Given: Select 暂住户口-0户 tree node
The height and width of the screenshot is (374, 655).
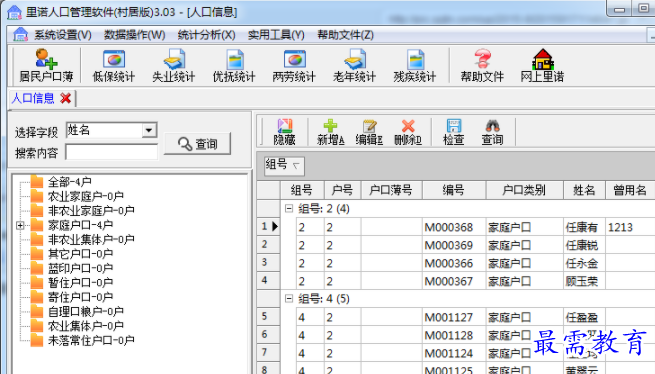Looking at the screenshot, I should (80, 283).
